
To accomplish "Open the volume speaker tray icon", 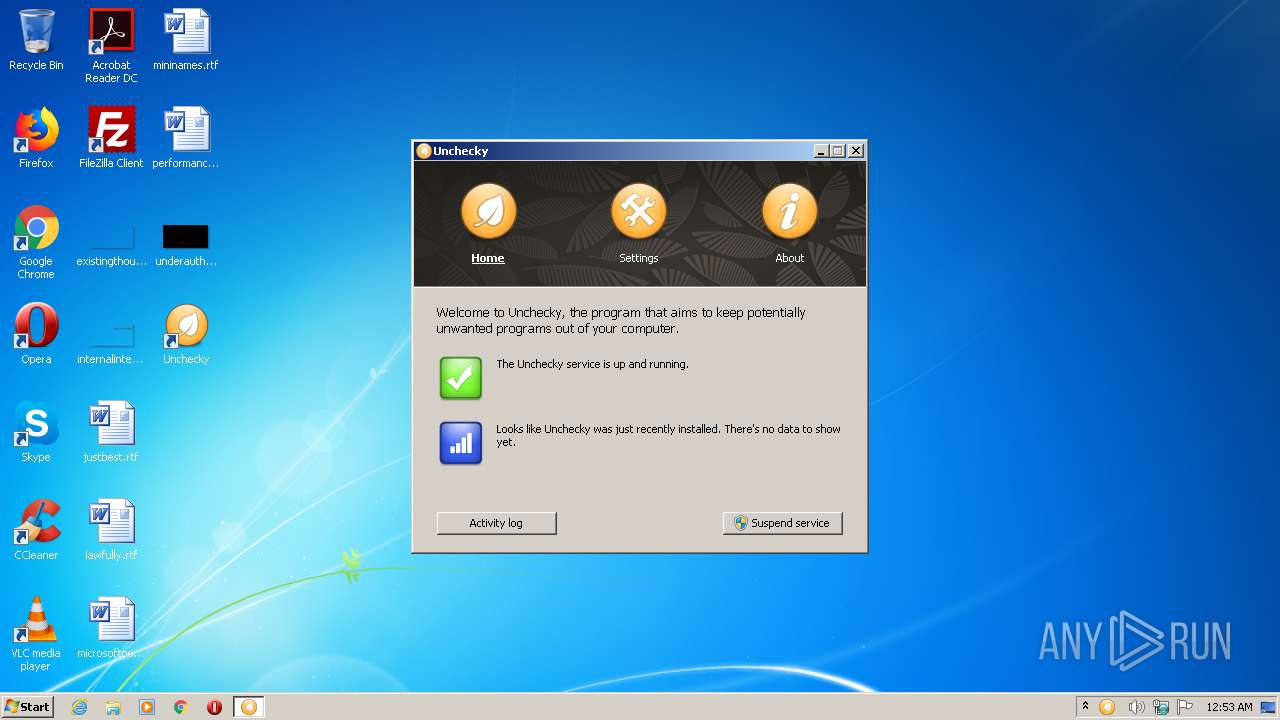I will click(x=1135, y=707).
